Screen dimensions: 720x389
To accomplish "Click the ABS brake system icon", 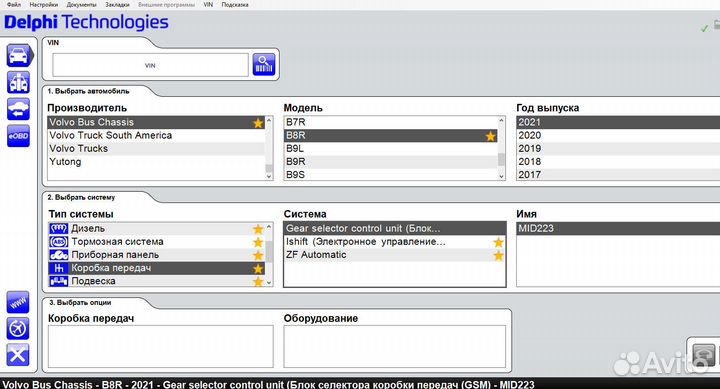I will pos(58,242).
